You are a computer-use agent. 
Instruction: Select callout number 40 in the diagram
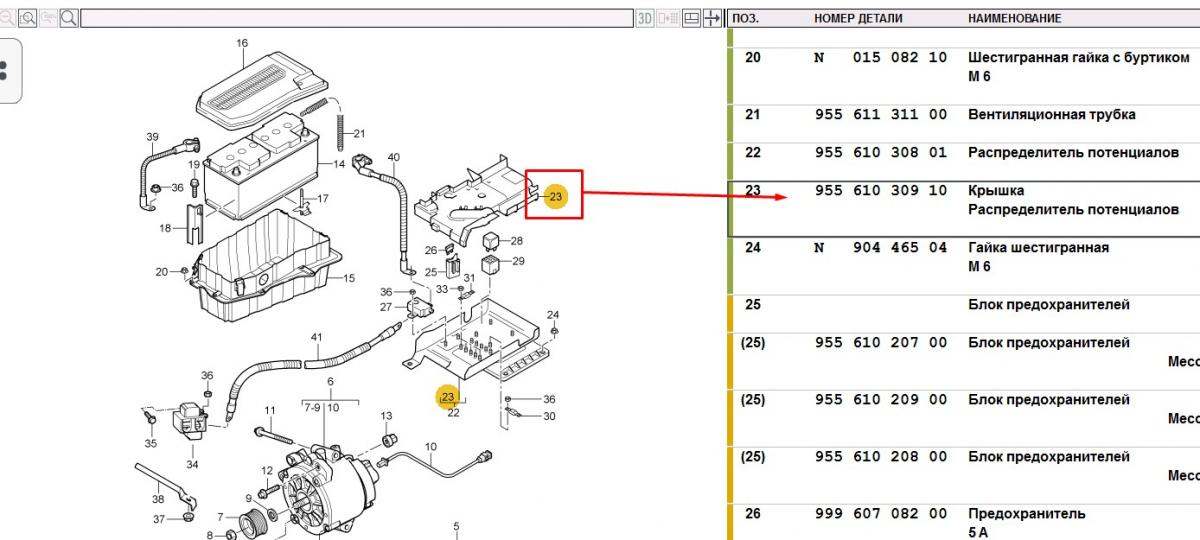tap(393, 158)
